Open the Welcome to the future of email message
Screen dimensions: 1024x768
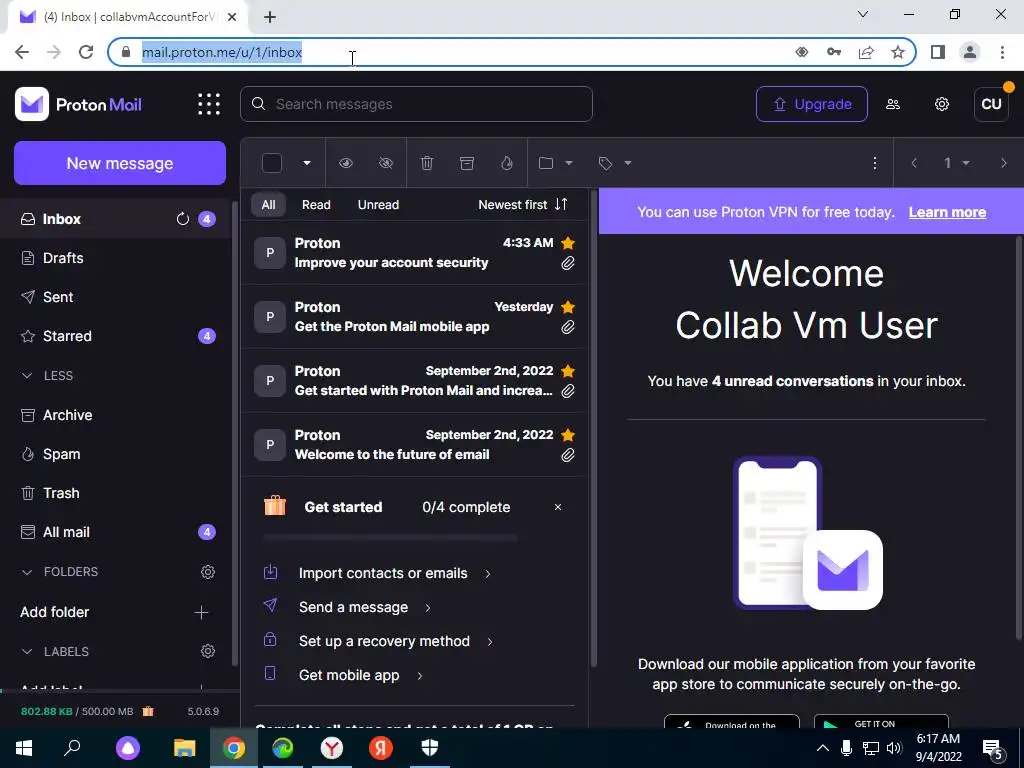point(415,445)
